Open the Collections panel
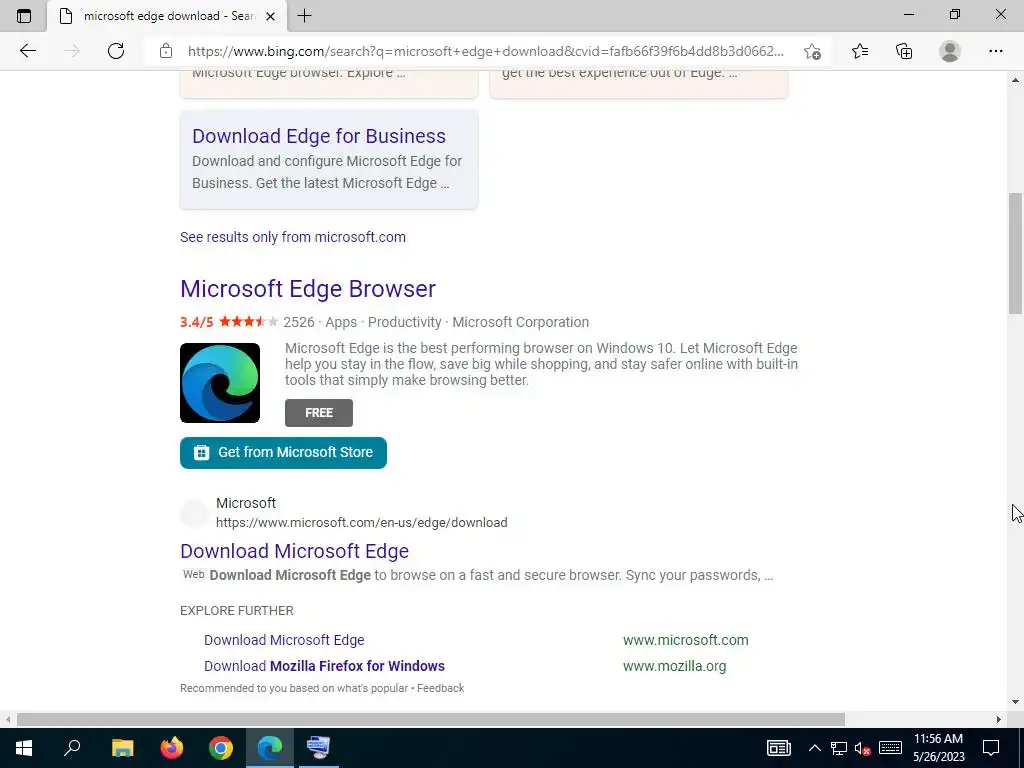 coord(904,51)
